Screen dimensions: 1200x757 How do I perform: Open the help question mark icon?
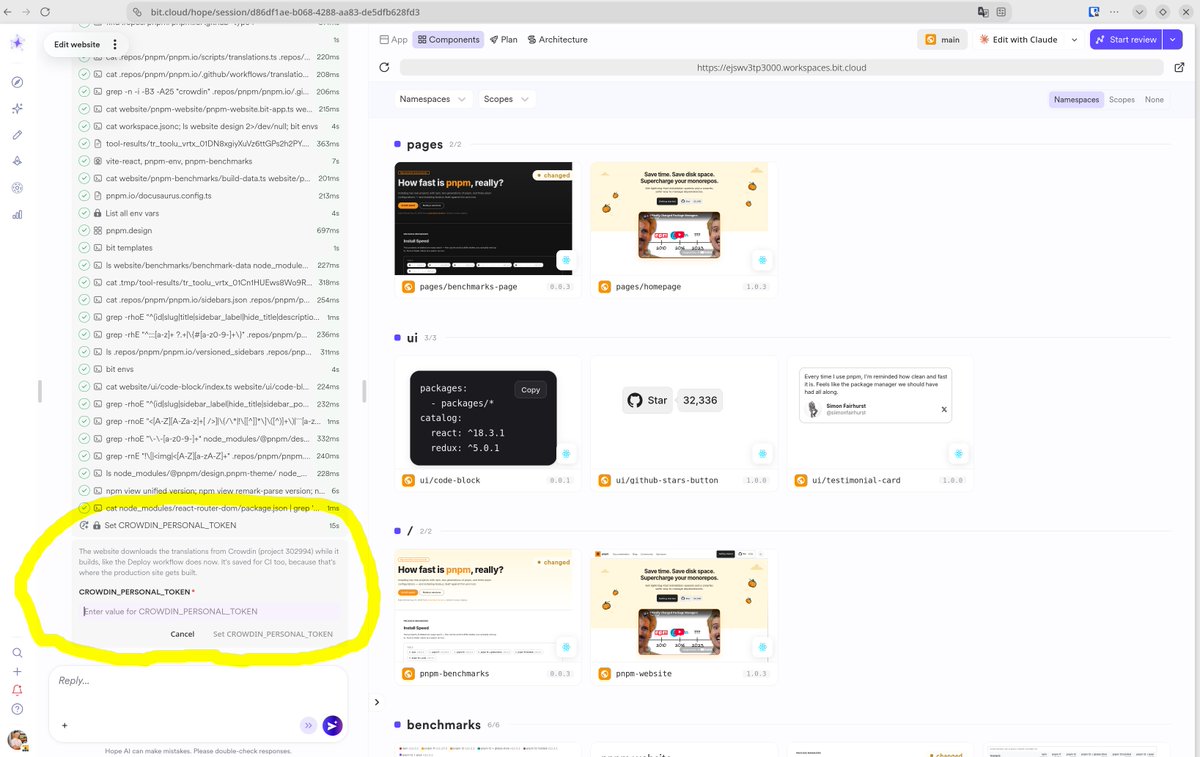coord(17,709)
